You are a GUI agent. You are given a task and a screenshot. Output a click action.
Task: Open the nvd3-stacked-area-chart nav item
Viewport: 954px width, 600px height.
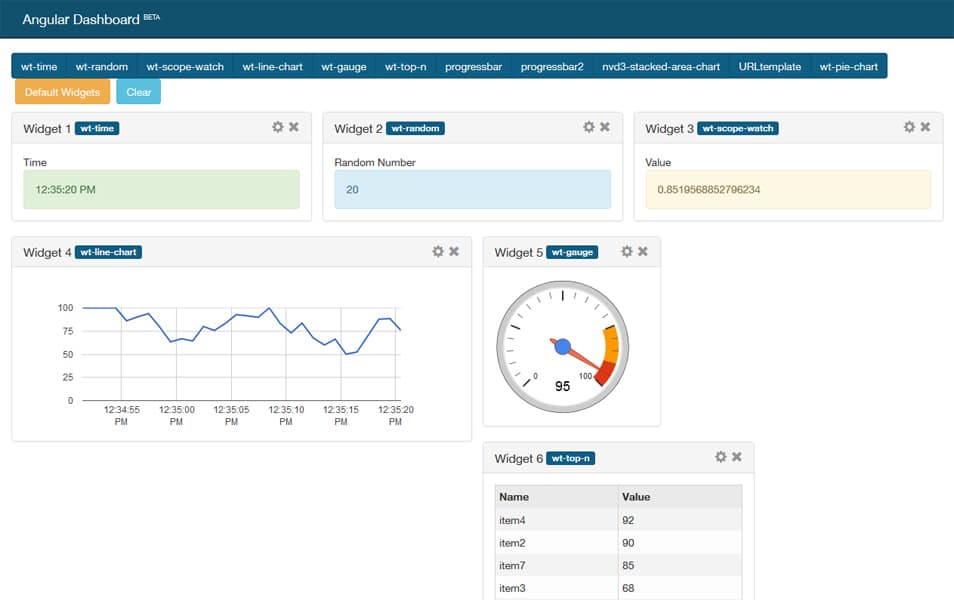[x=661, y=66]
